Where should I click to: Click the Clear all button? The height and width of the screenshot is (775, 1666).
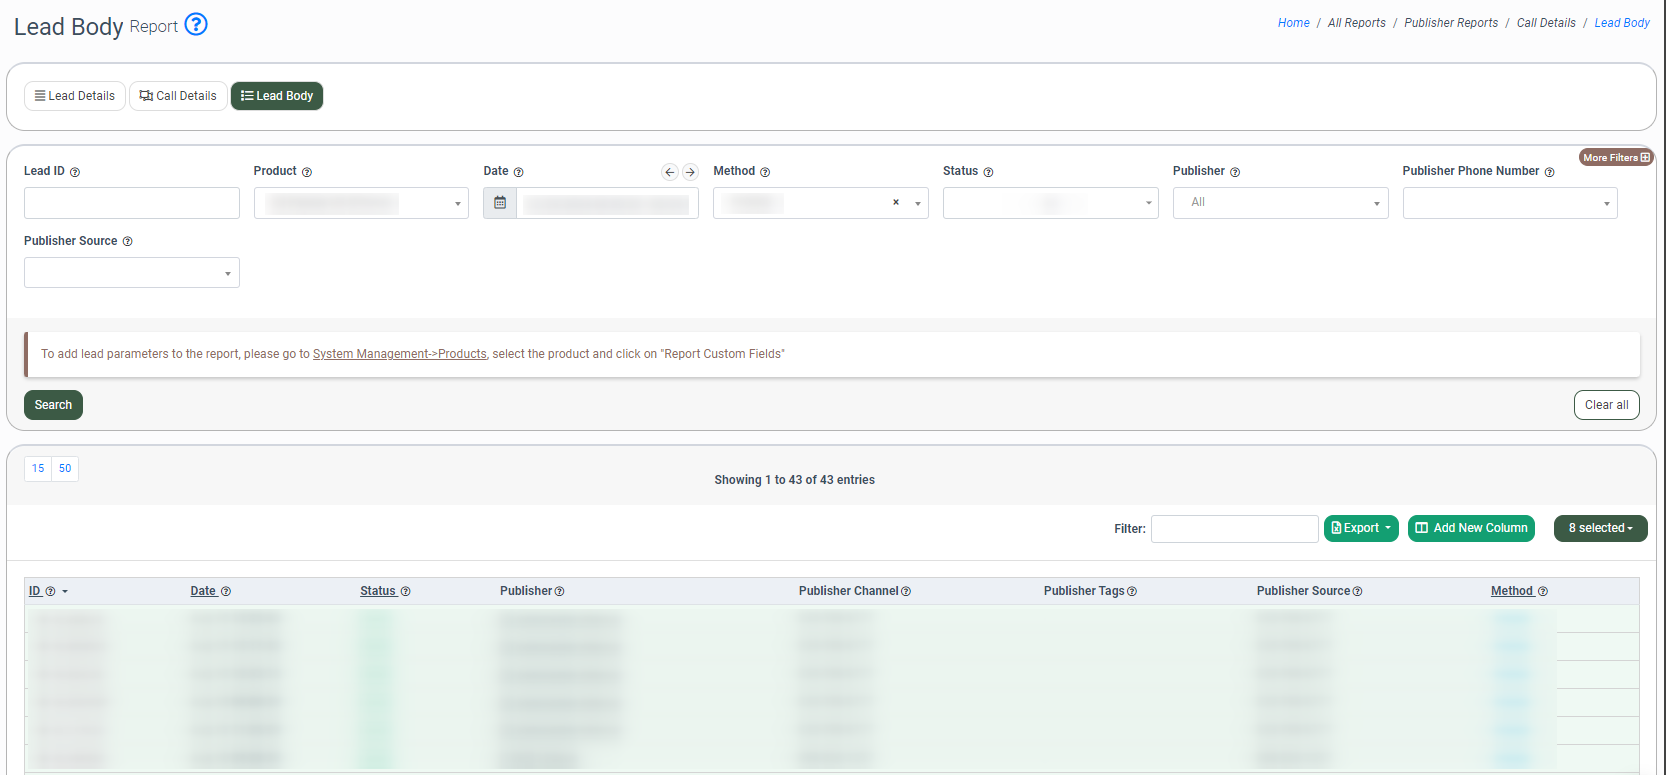coord(1606,405)
